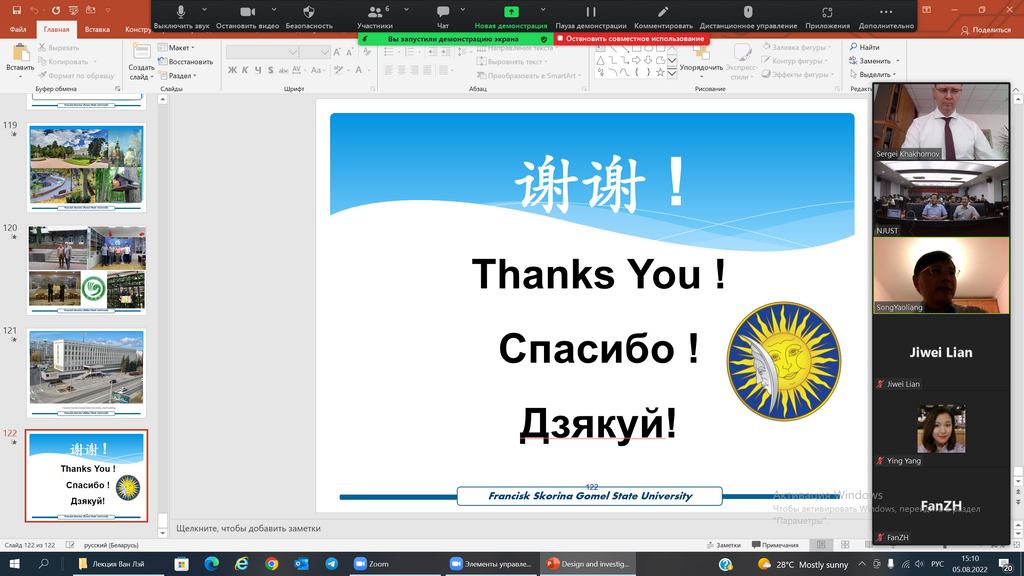The image size is (1024, 576).
Task: Toggle underline Ч formatting
Action: tap(258, 70)
